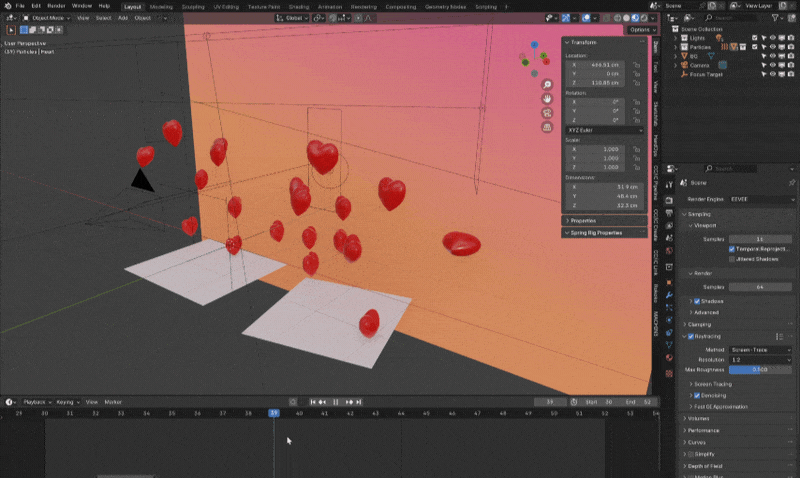This screenshot has width=800, height=478.
Task: Jump to the timeline end frame
Action: click(x=361, y=402)
